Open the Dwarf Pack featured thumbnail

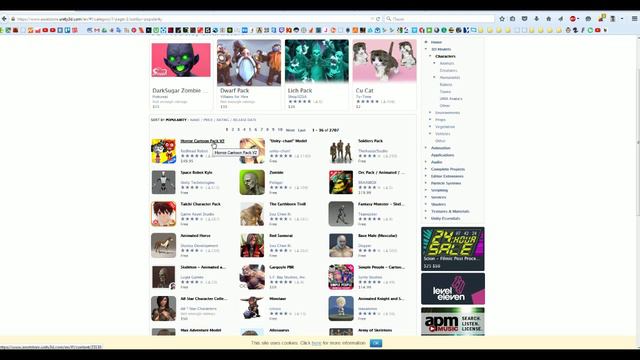(249, 62)
